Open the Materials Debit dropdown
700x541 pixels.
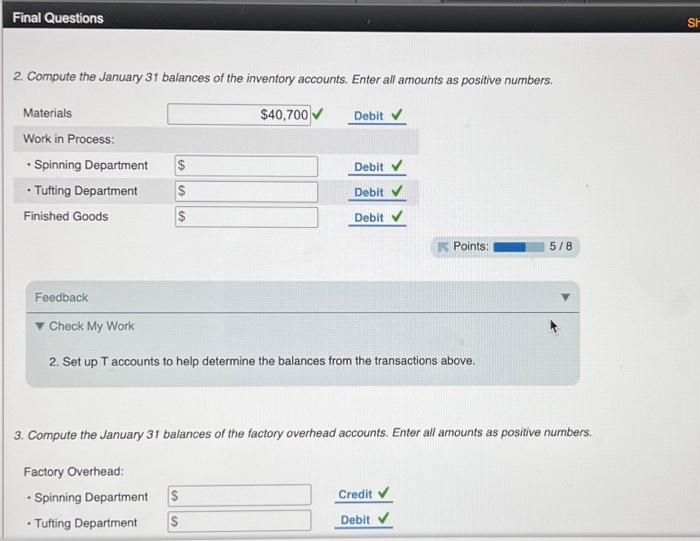click(x=377, y=116)
